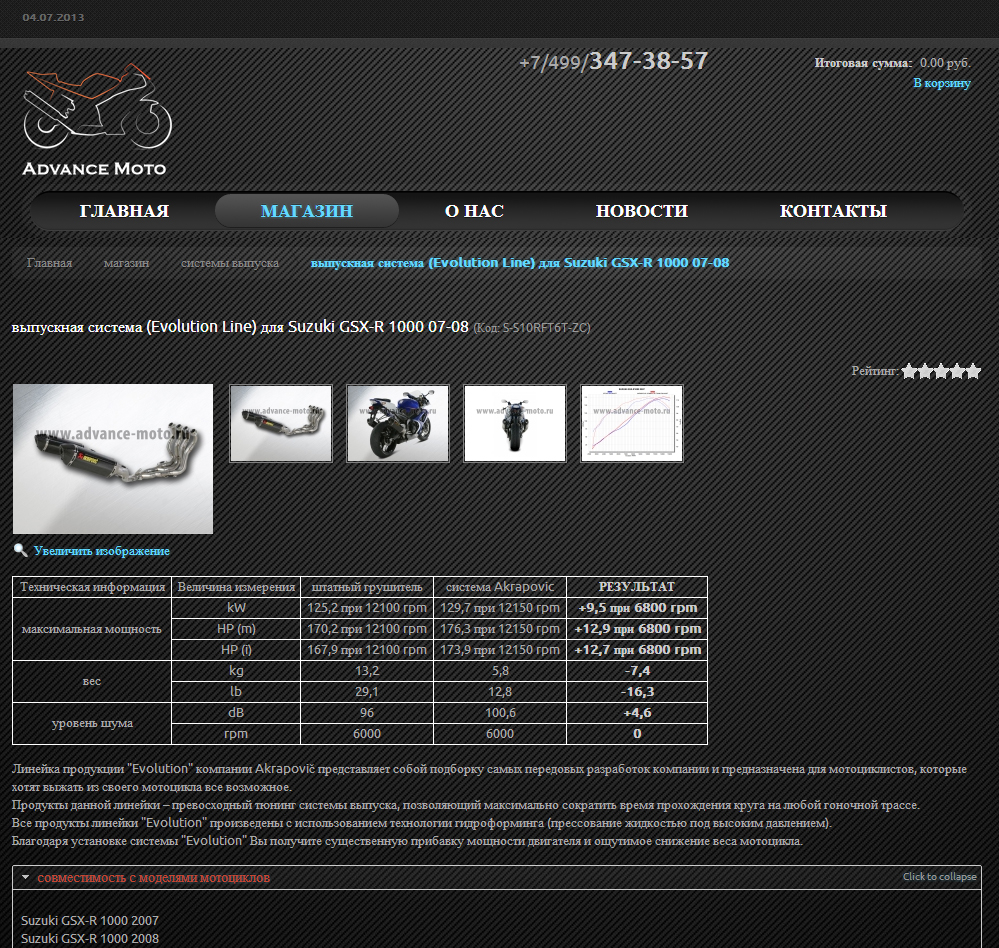Open the О НАС menu item
999x948 pixels.
[474, 211]
